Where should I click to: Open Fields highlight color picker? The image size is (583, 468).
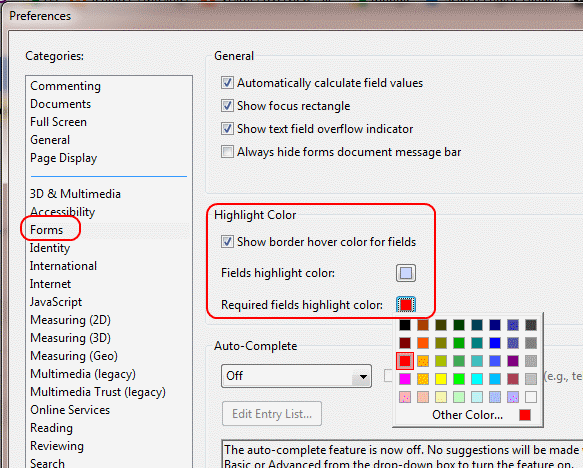(x=406, y=273)
